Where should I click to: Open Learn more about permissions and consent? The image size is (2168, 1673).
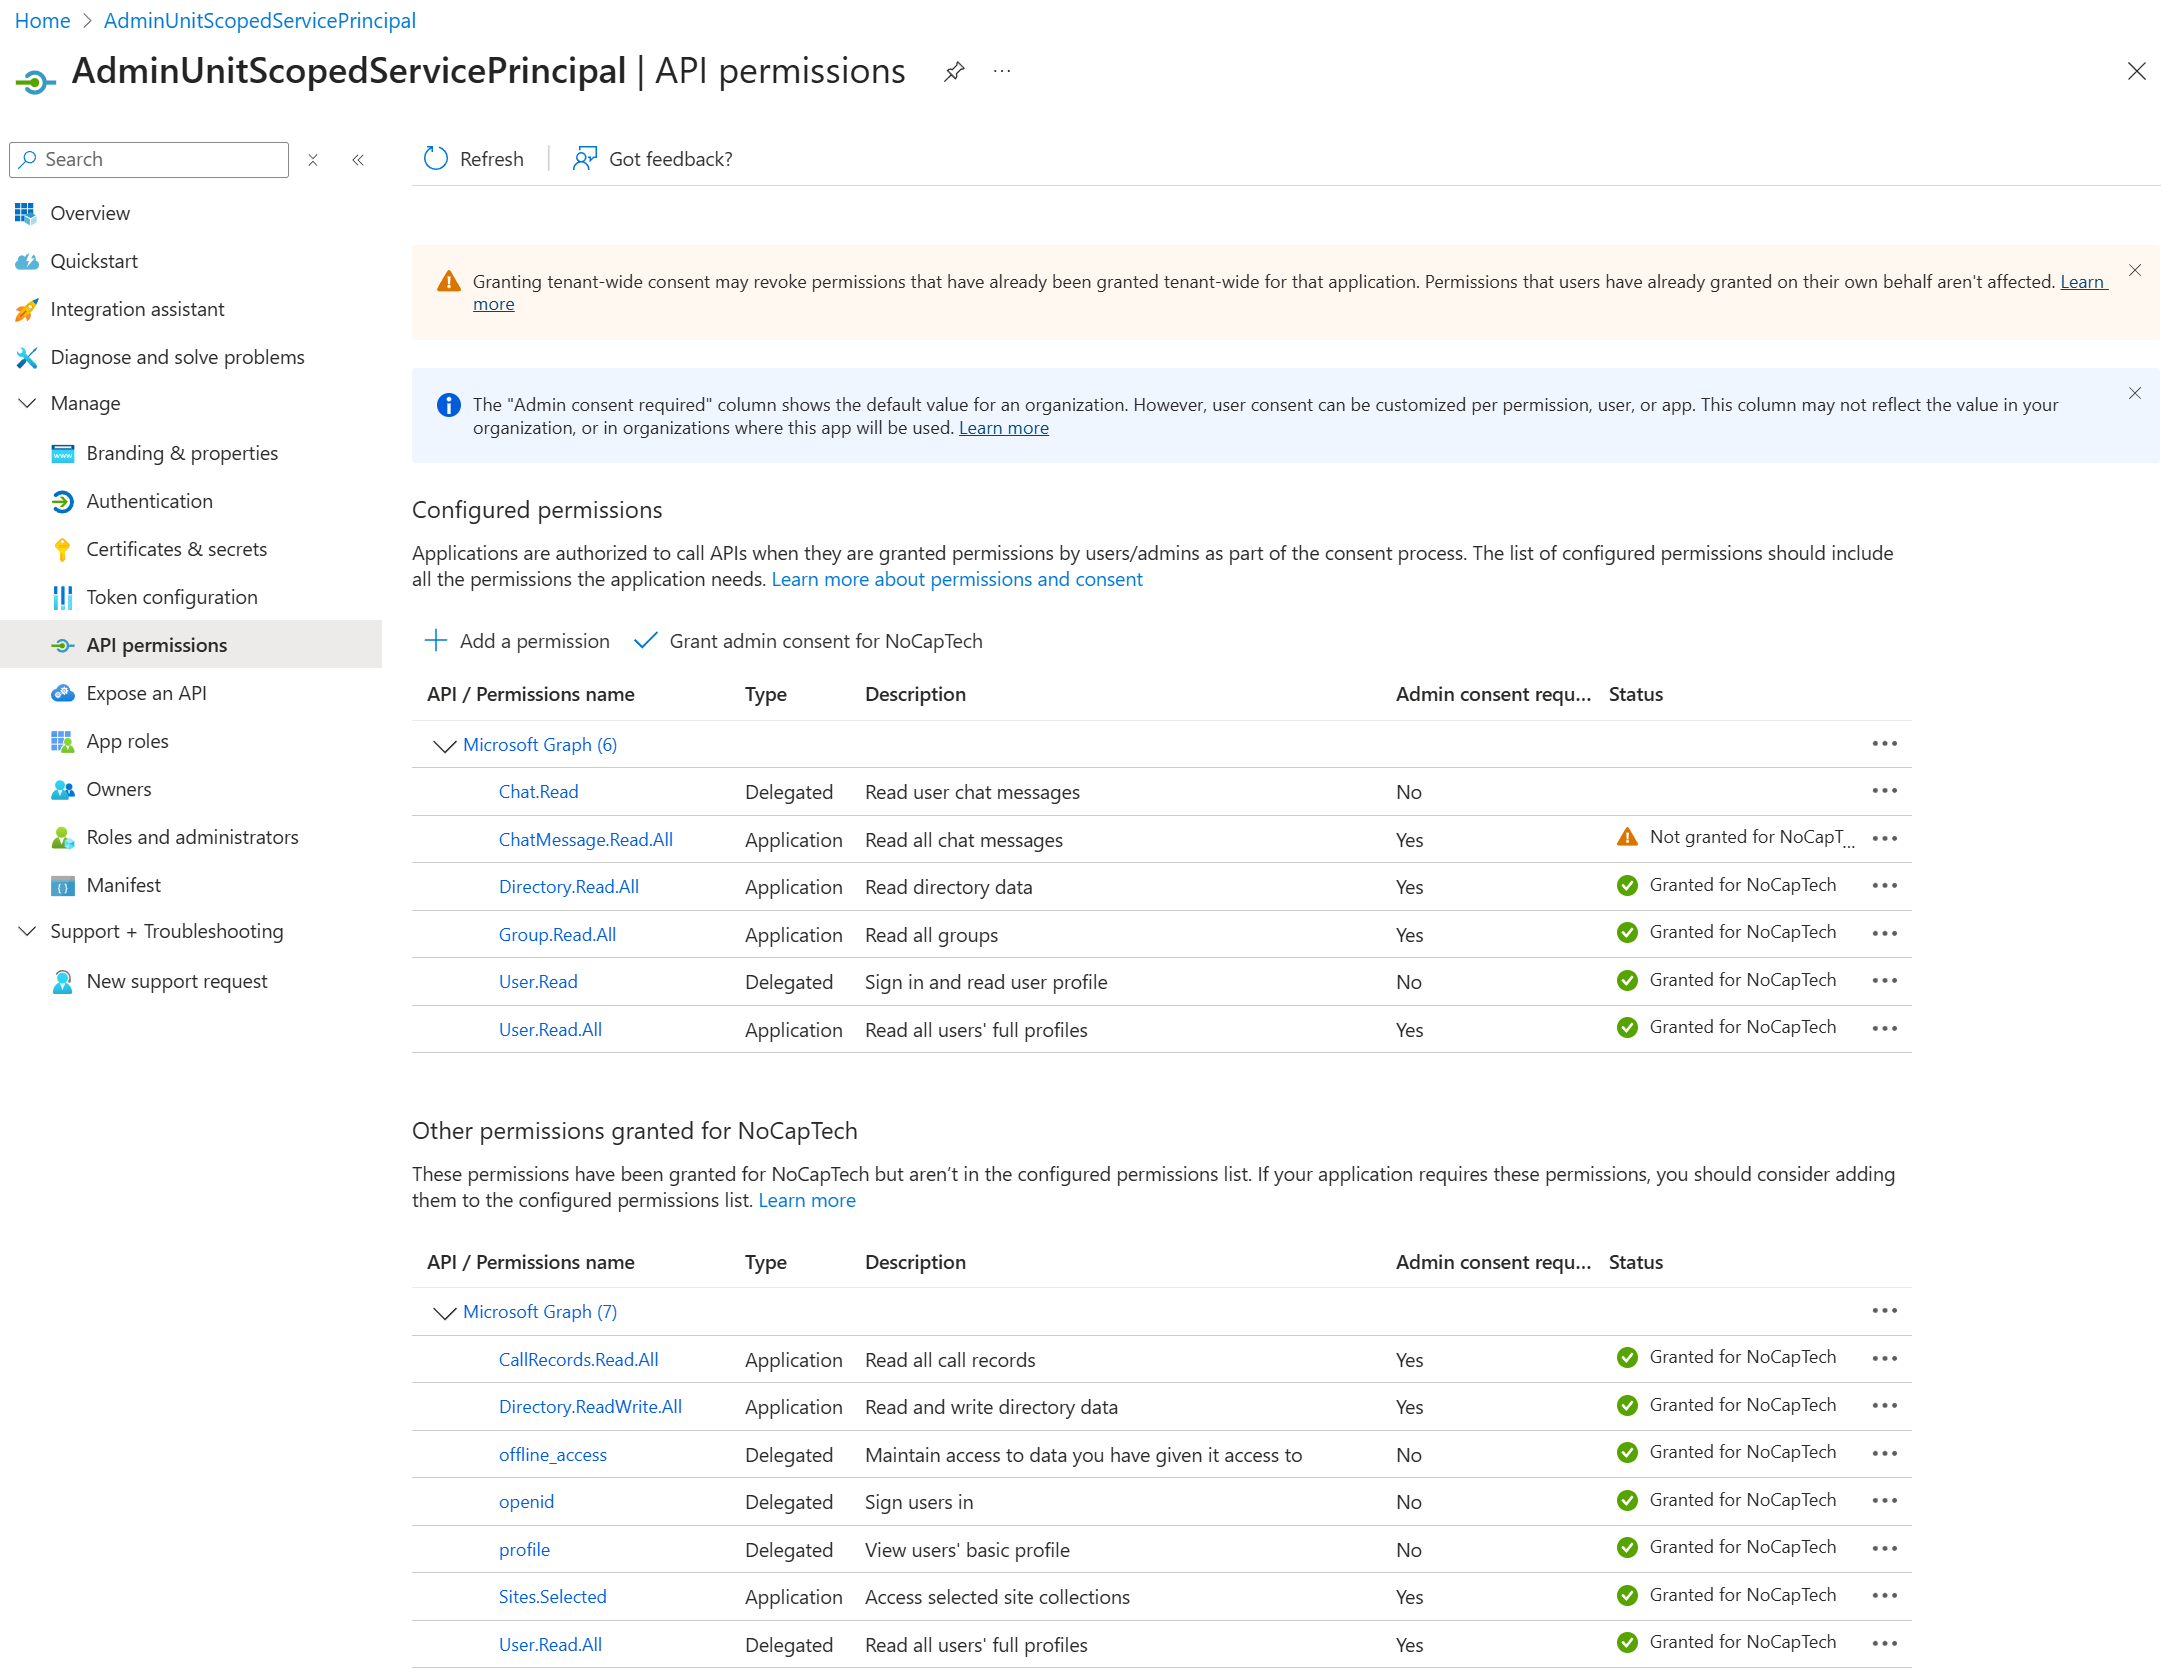[957, 579]
